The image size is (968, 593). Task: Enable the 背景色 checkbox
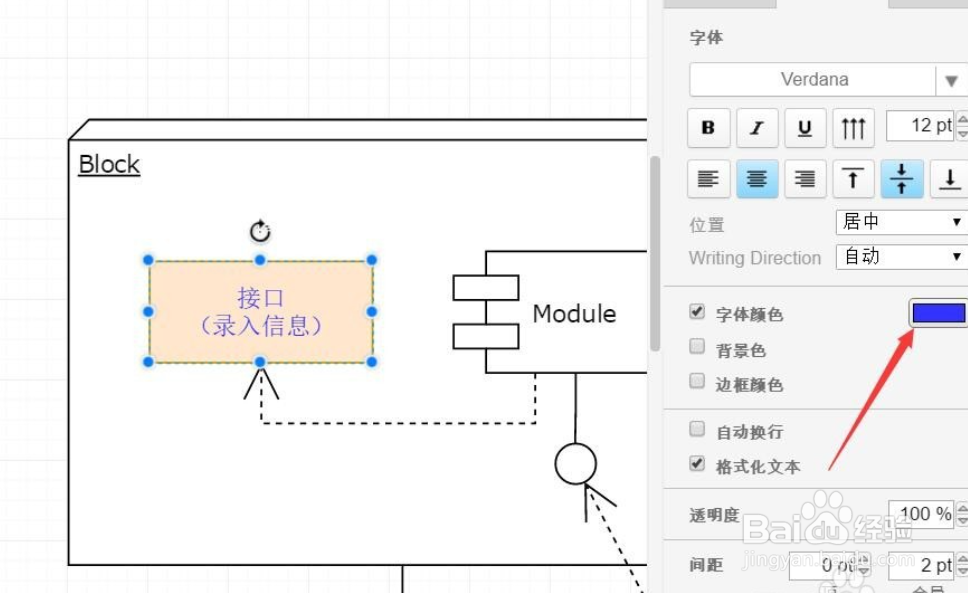(696, 348)
